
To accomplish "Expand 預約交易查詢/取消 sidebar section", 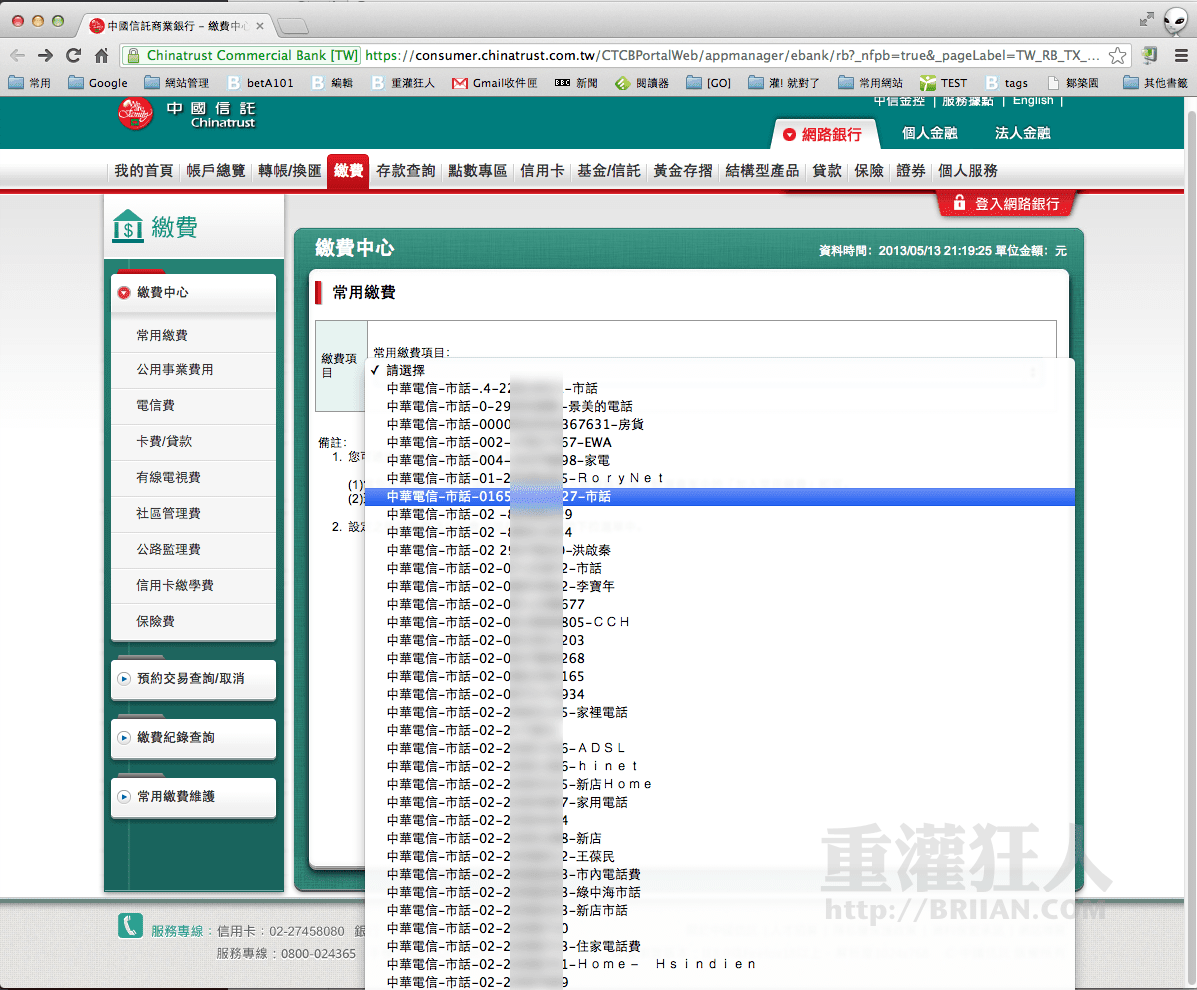I will [x=193, y=679].
